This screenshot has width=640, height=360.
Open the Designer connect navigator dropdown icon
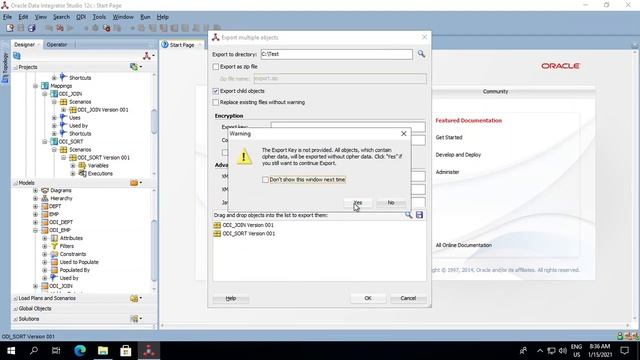[x=148, y=56]
